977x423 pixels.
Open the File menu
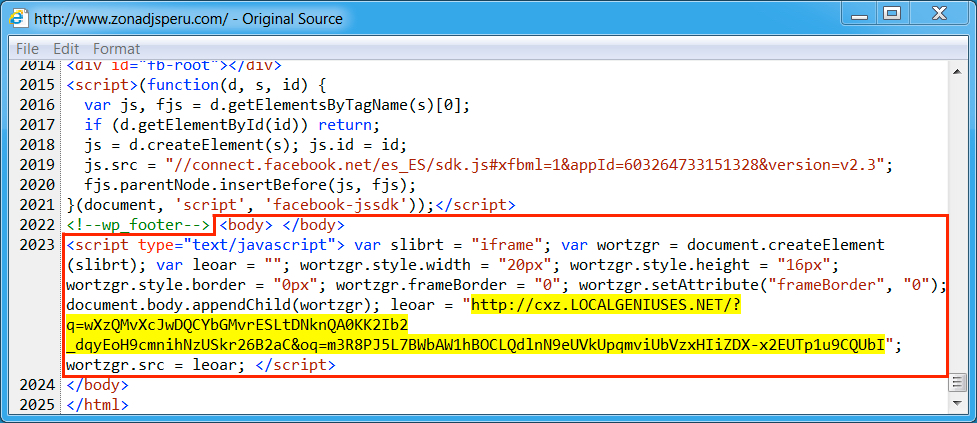click(x=27, y=49)
